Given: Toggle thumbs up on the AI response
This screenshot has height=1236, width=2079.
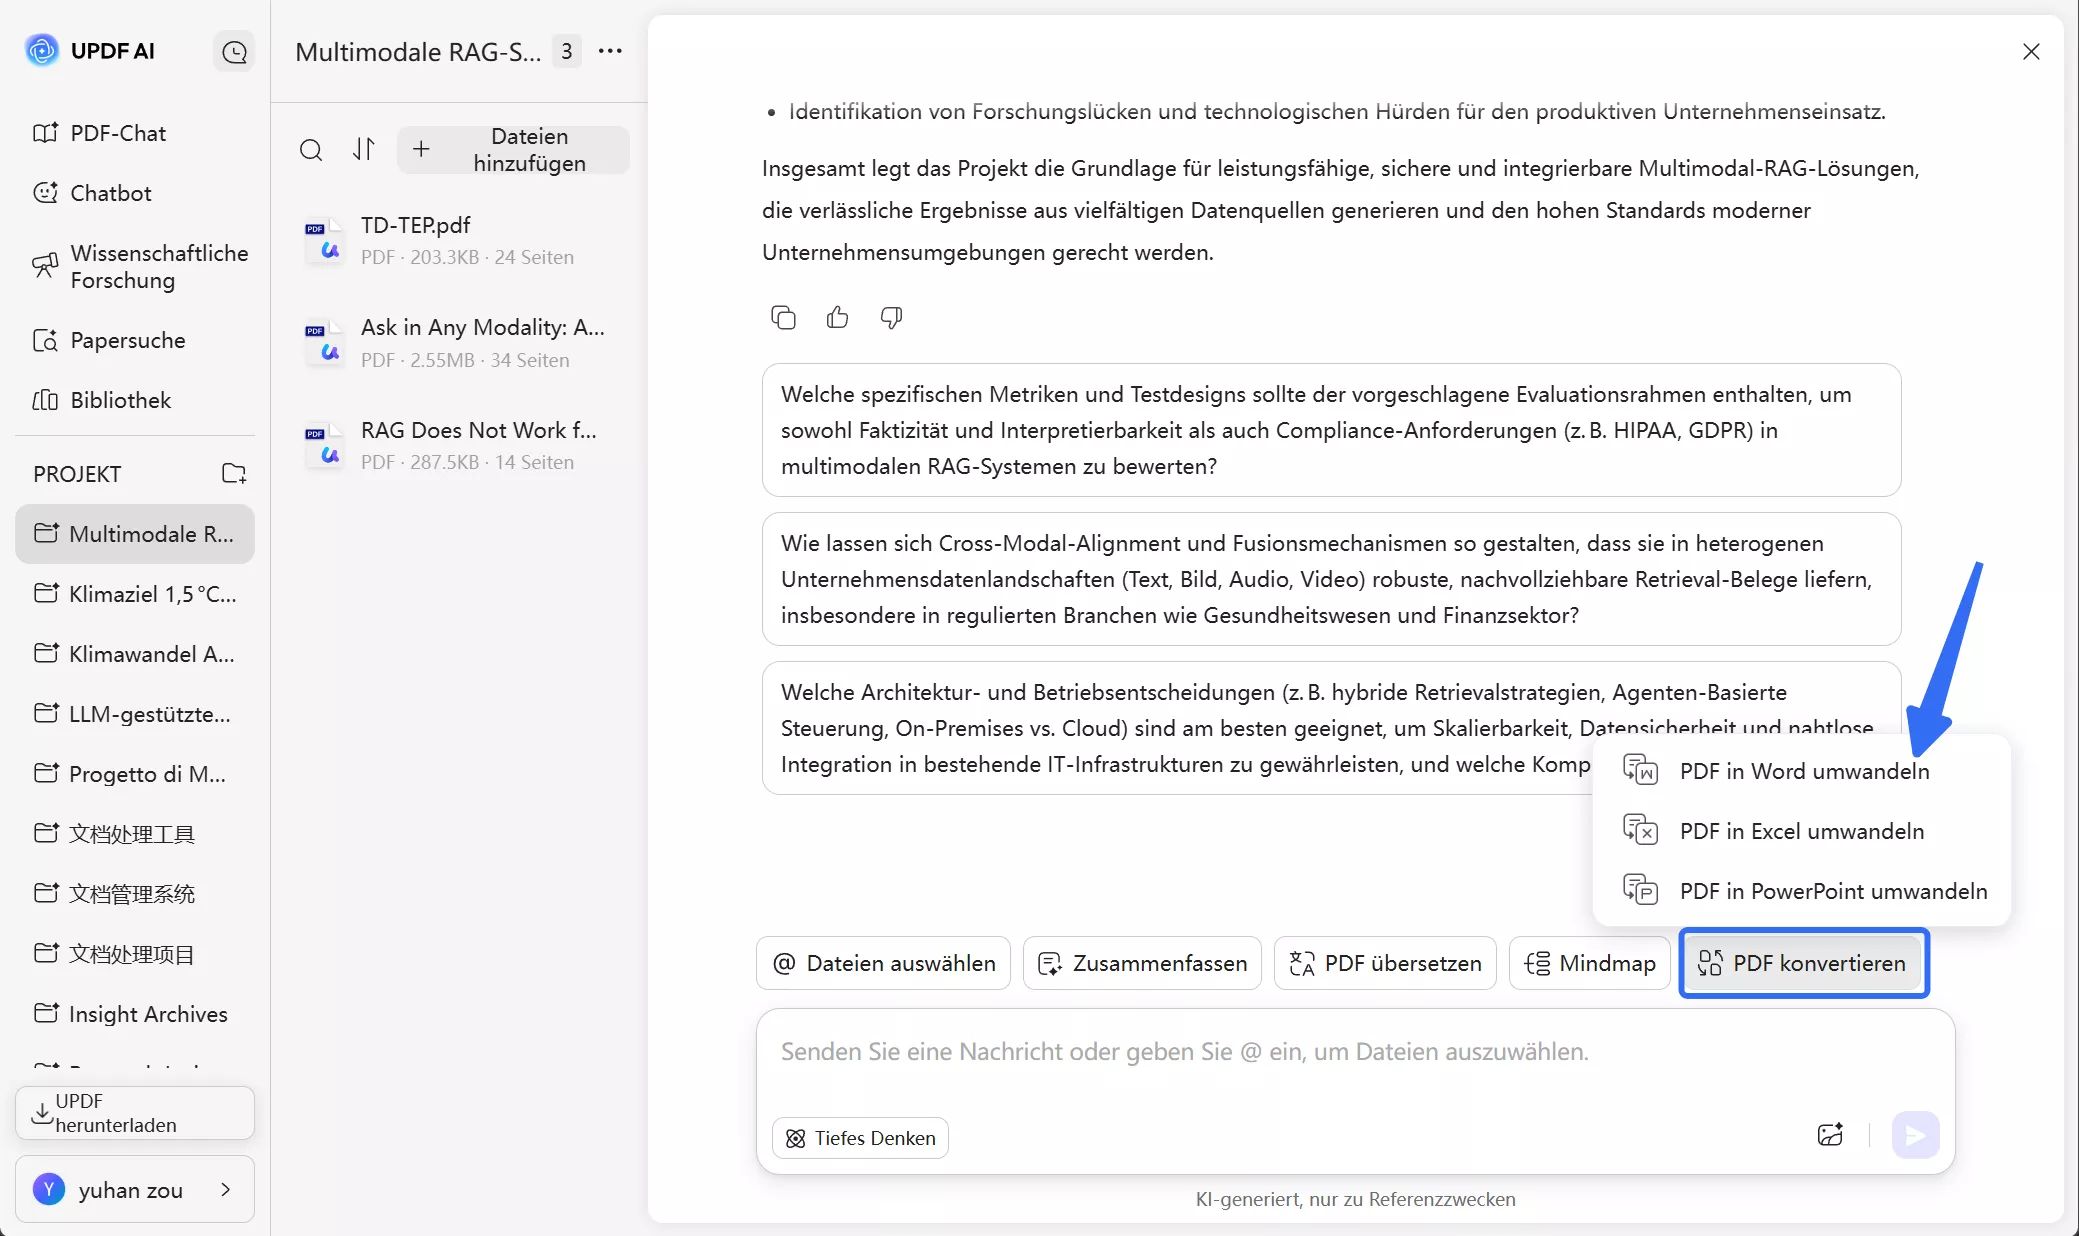Looking at the screenshot, I should click(x=837, y=317).
